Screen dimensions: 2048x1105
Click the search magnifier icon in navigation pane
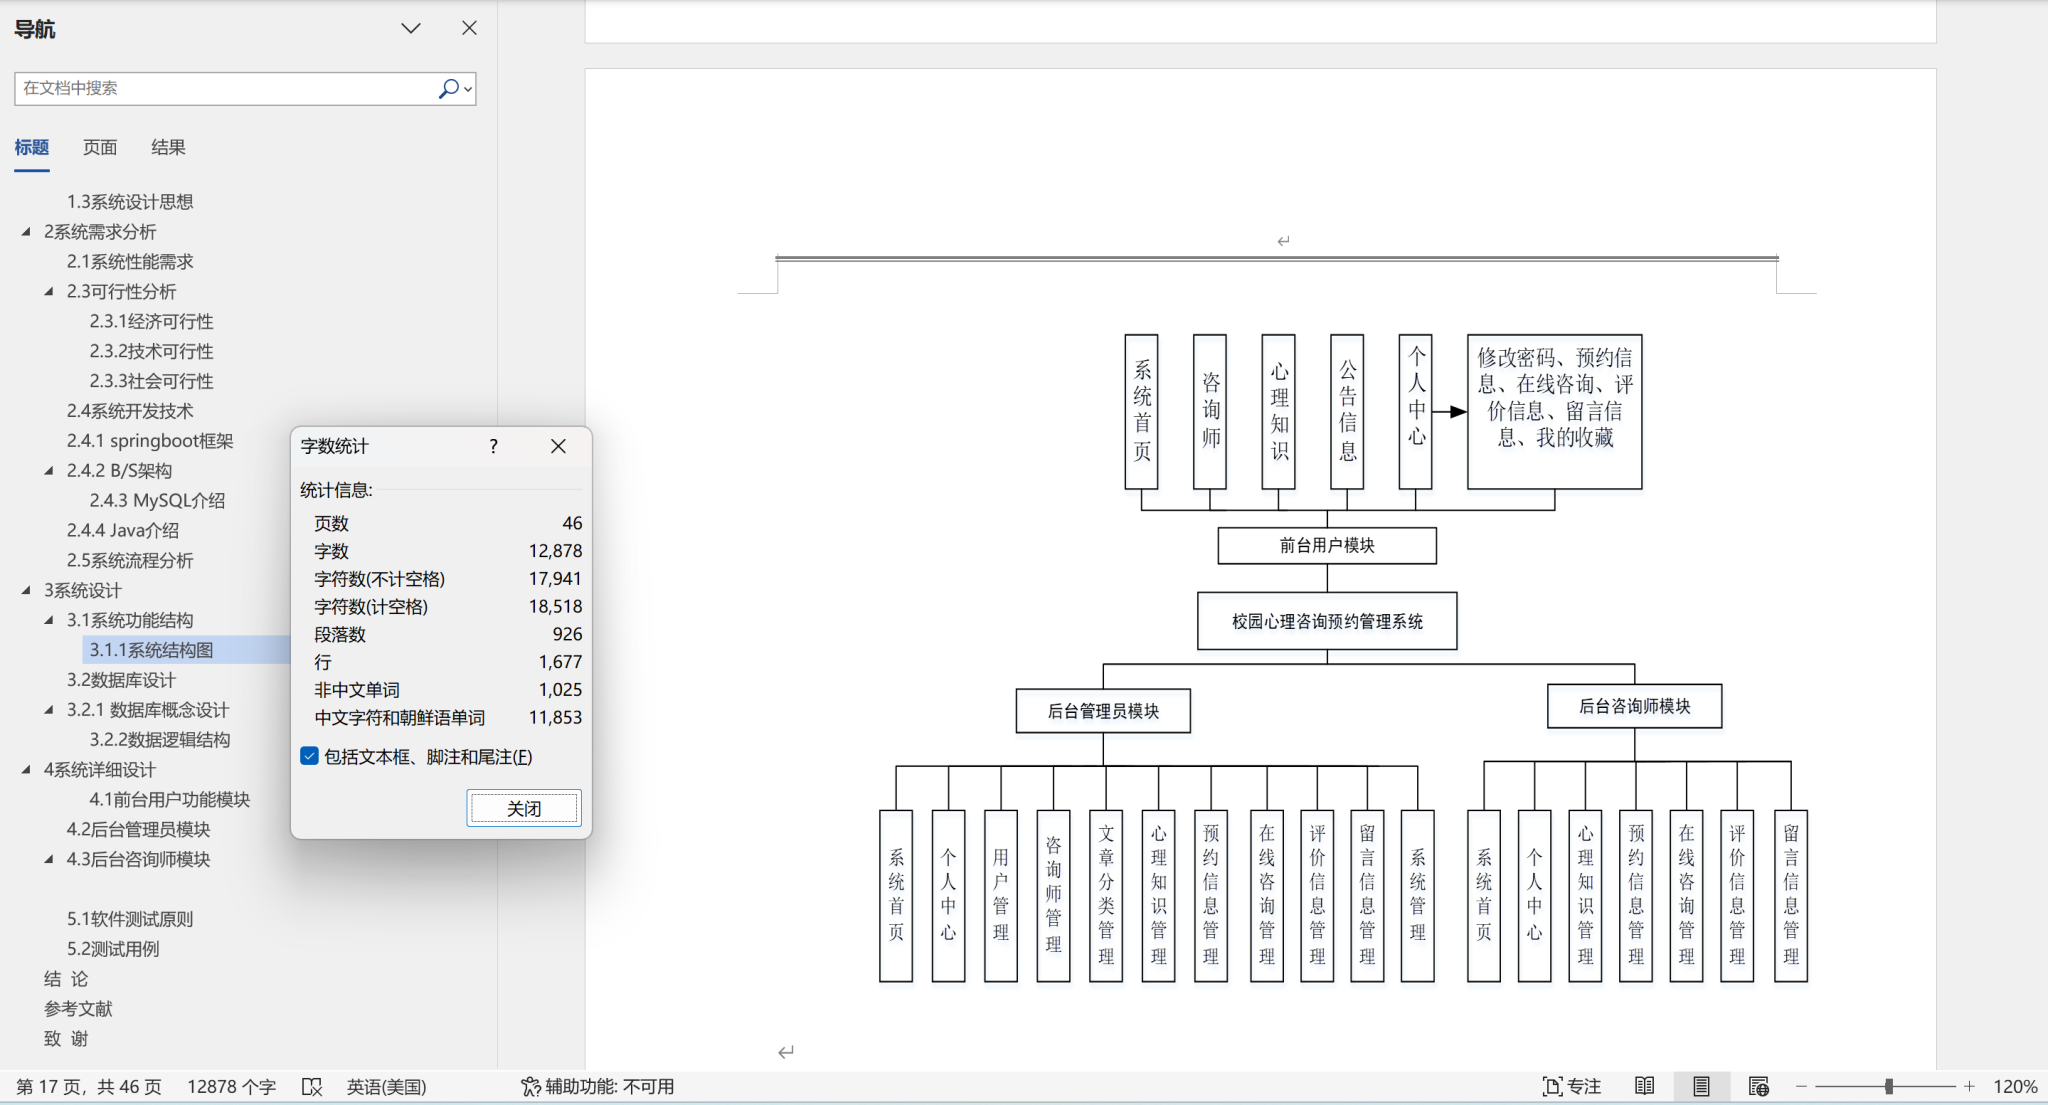[448, 88]
